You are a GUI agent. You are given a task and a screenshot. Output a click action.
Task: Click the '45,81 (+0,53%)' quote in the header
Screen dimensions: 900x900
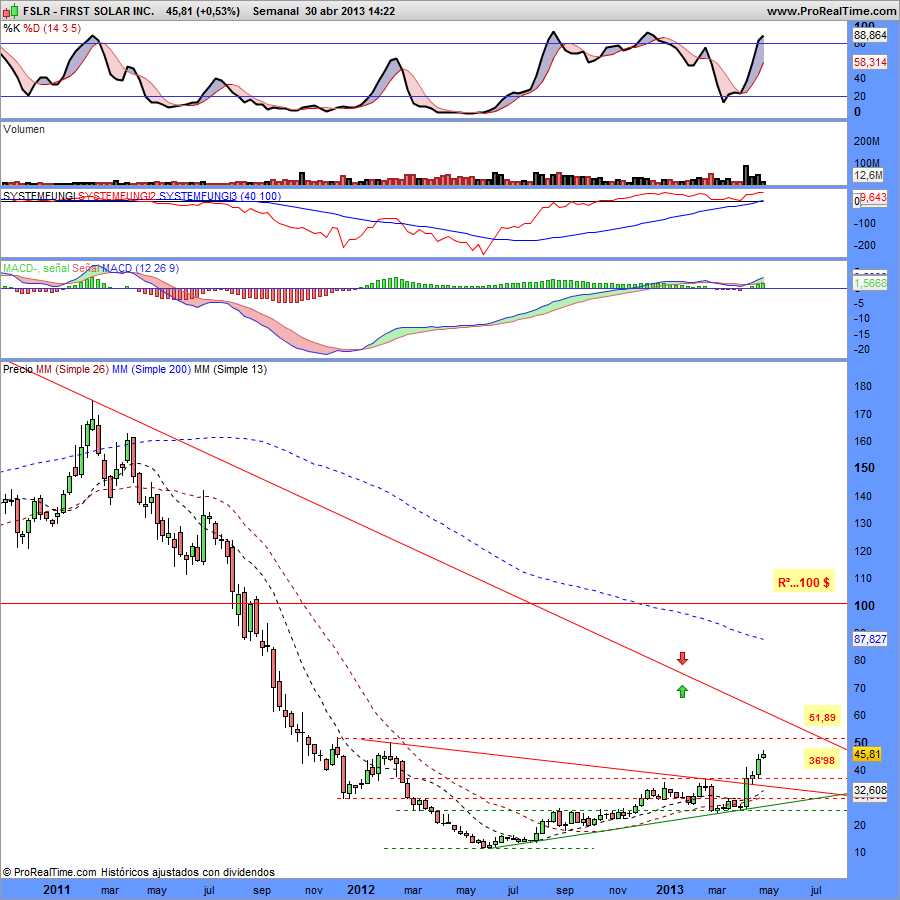click(x=203, y=11)
